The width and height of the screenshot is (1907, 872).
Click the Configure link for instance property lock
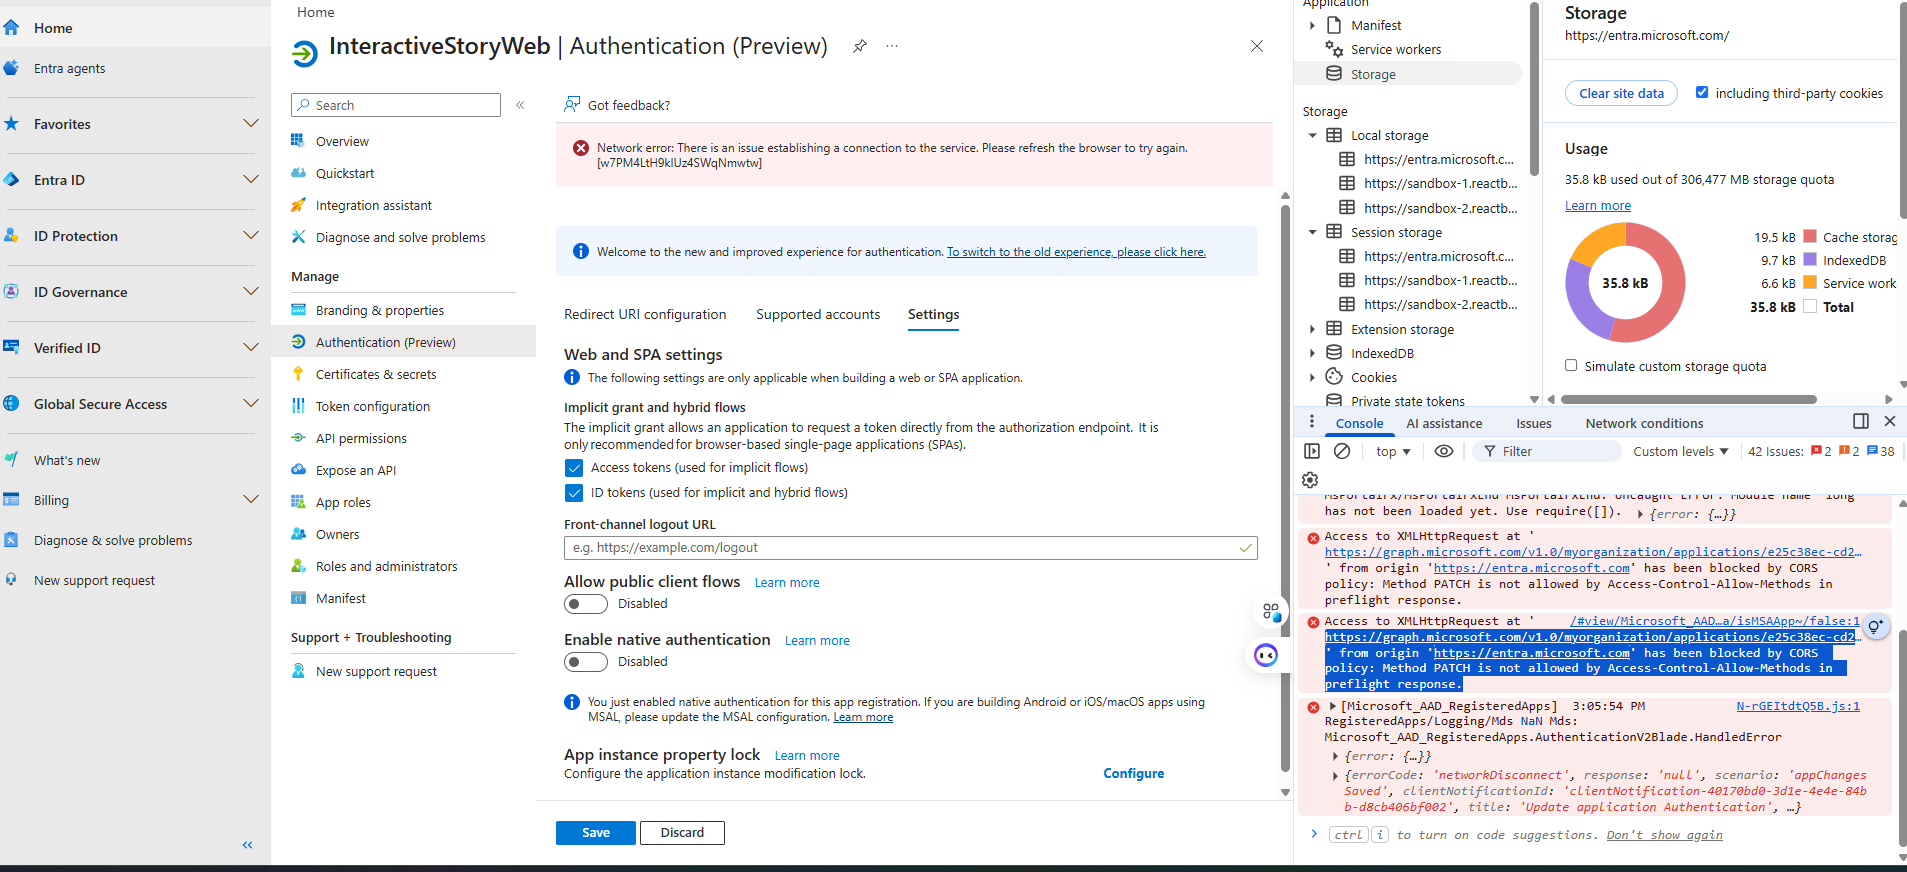pos(1133,773)
